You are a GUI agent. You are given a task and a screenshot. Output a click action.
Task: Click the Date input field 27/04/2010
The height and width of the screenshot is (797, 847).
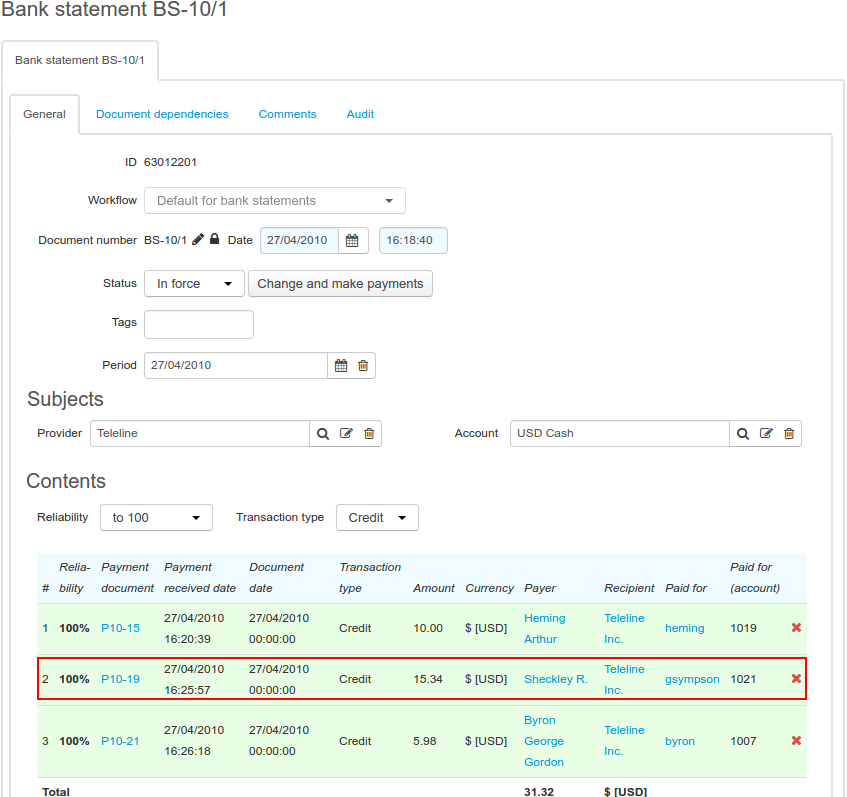[299, 240]
